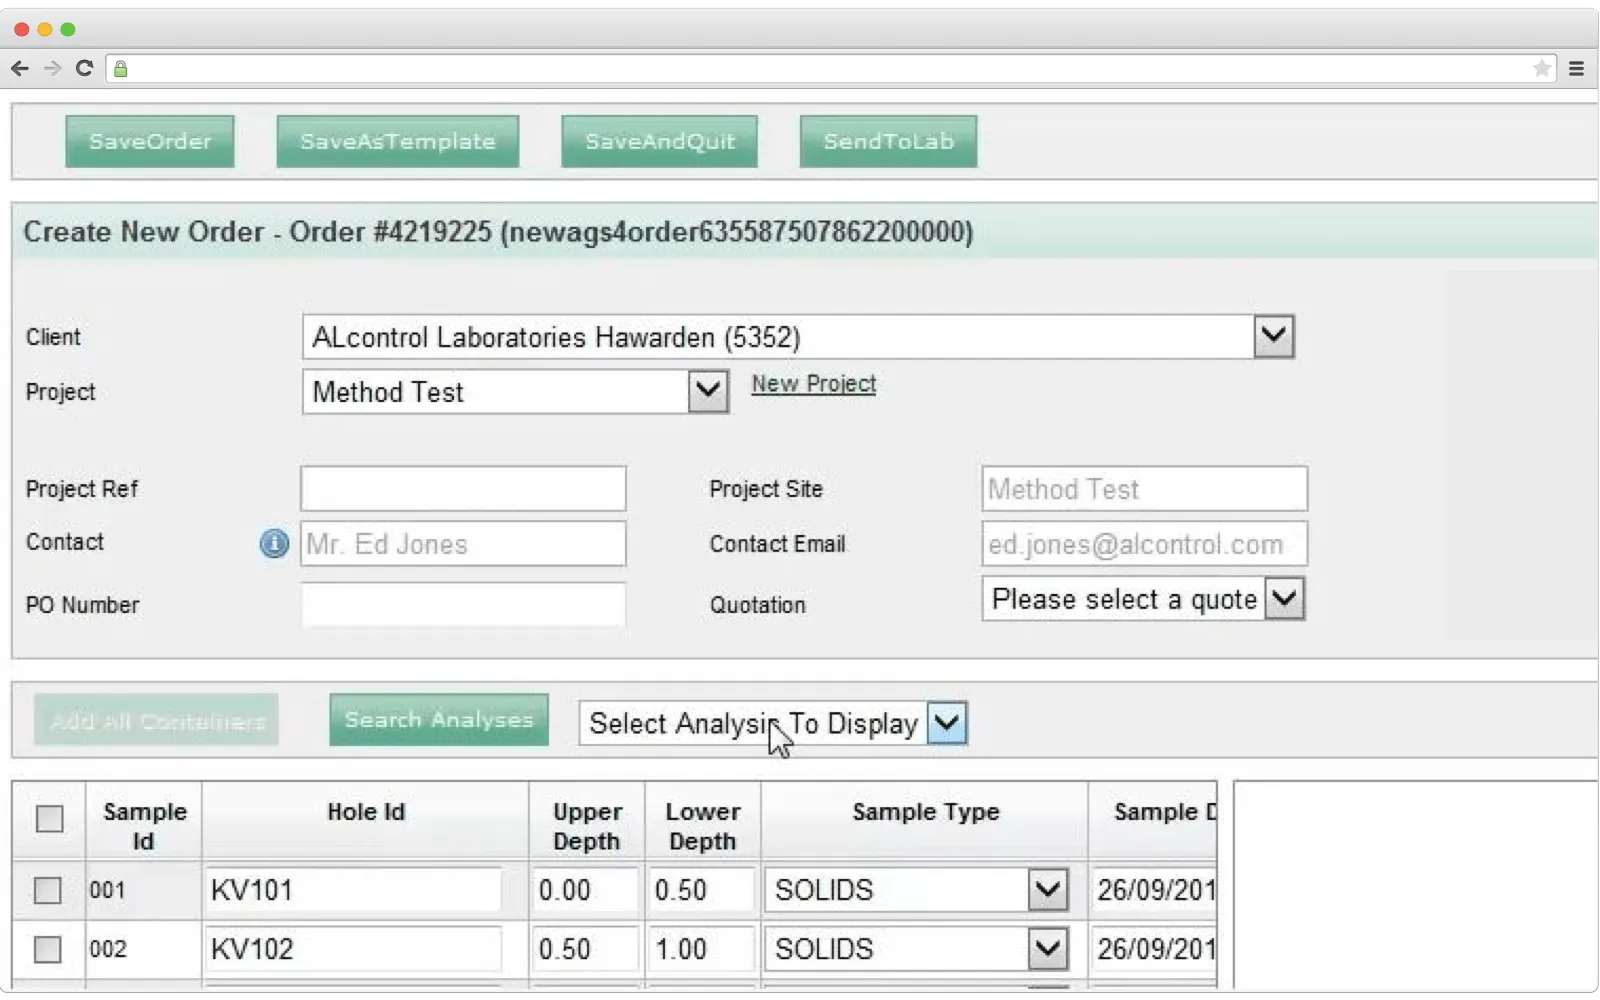Click the Hole Id field containing KV101
This screenshot has width=1600, height=1000.
pos(353,890)
